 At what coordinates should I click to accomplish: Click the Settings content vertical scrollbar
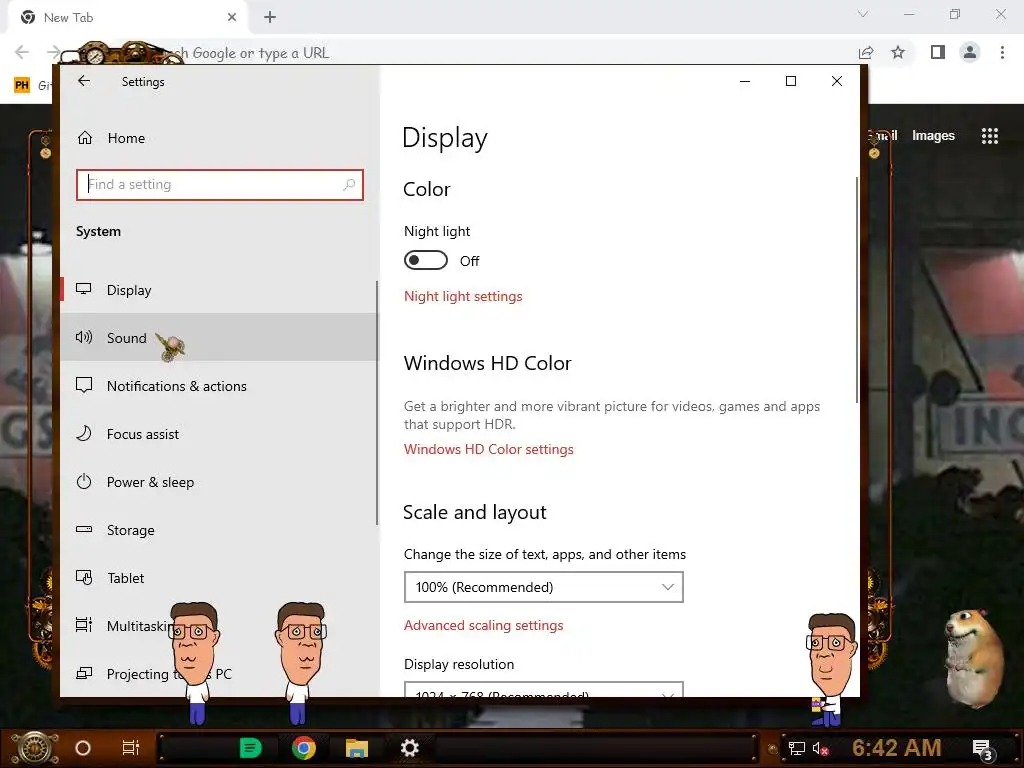(x=856, y=289)
